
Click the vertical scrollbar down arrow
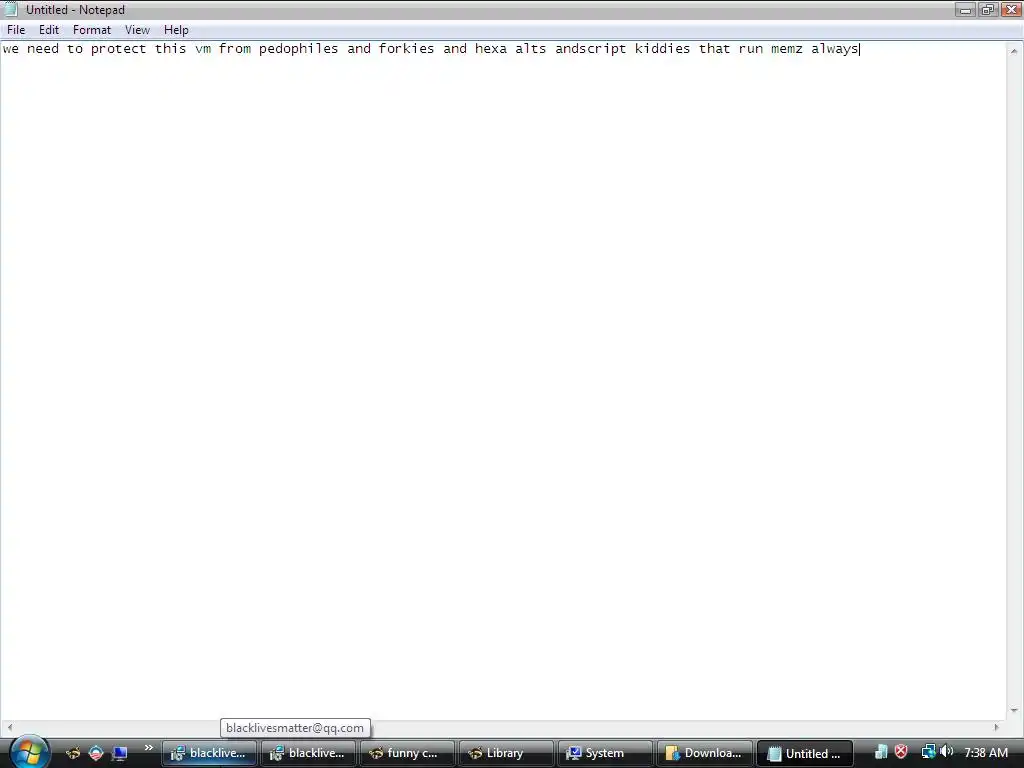pos(1014,711)
